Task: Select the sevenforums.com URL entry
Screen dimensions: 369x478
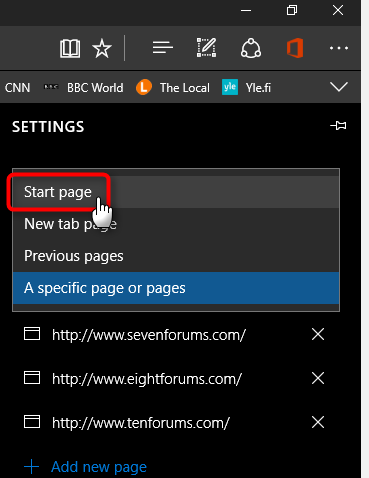Action: [x=149, y=335]
